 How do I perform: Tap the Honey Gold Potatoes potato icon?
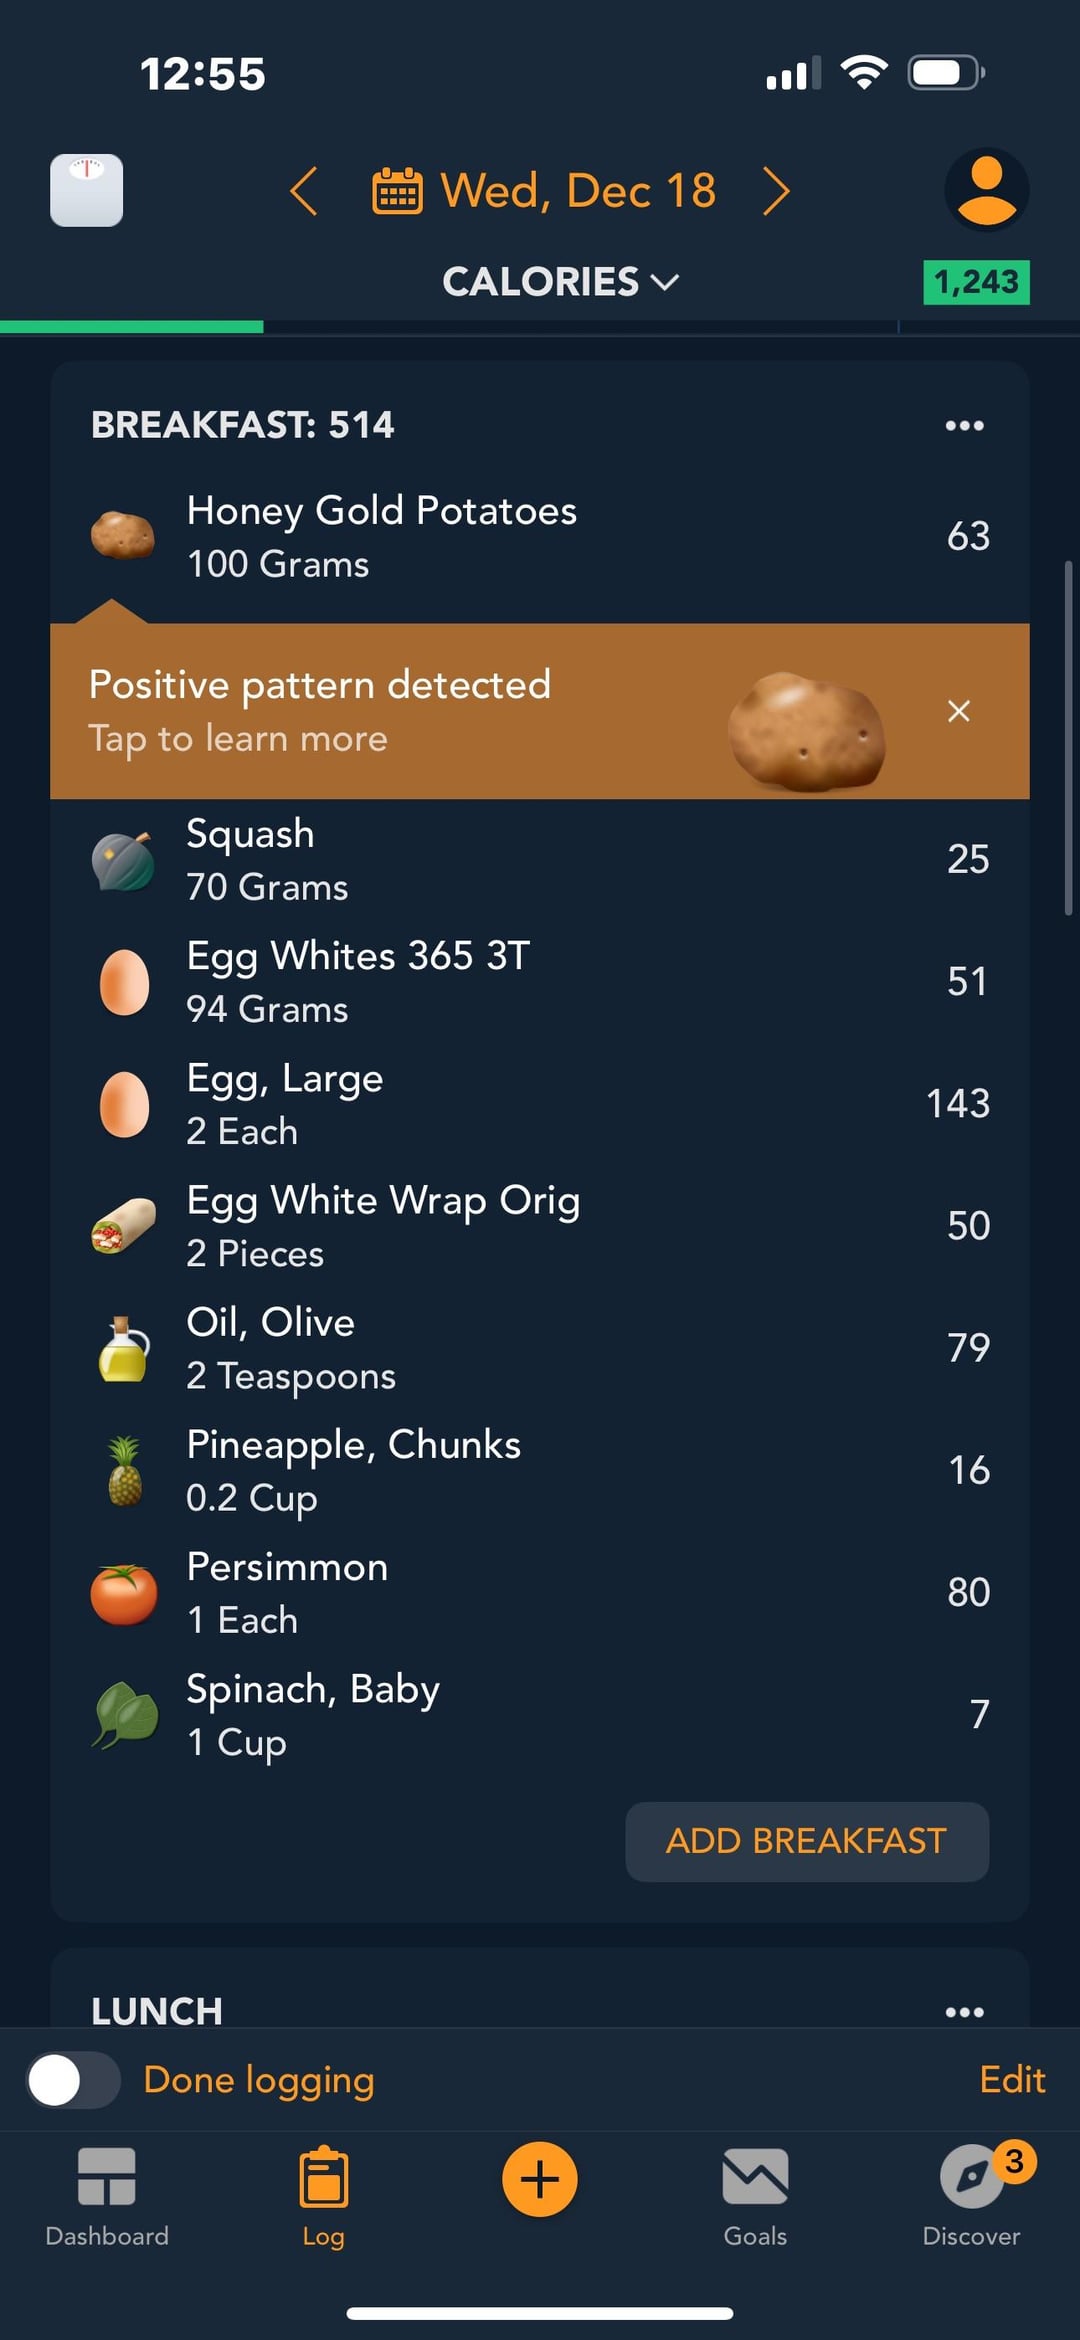coord(123,535)
